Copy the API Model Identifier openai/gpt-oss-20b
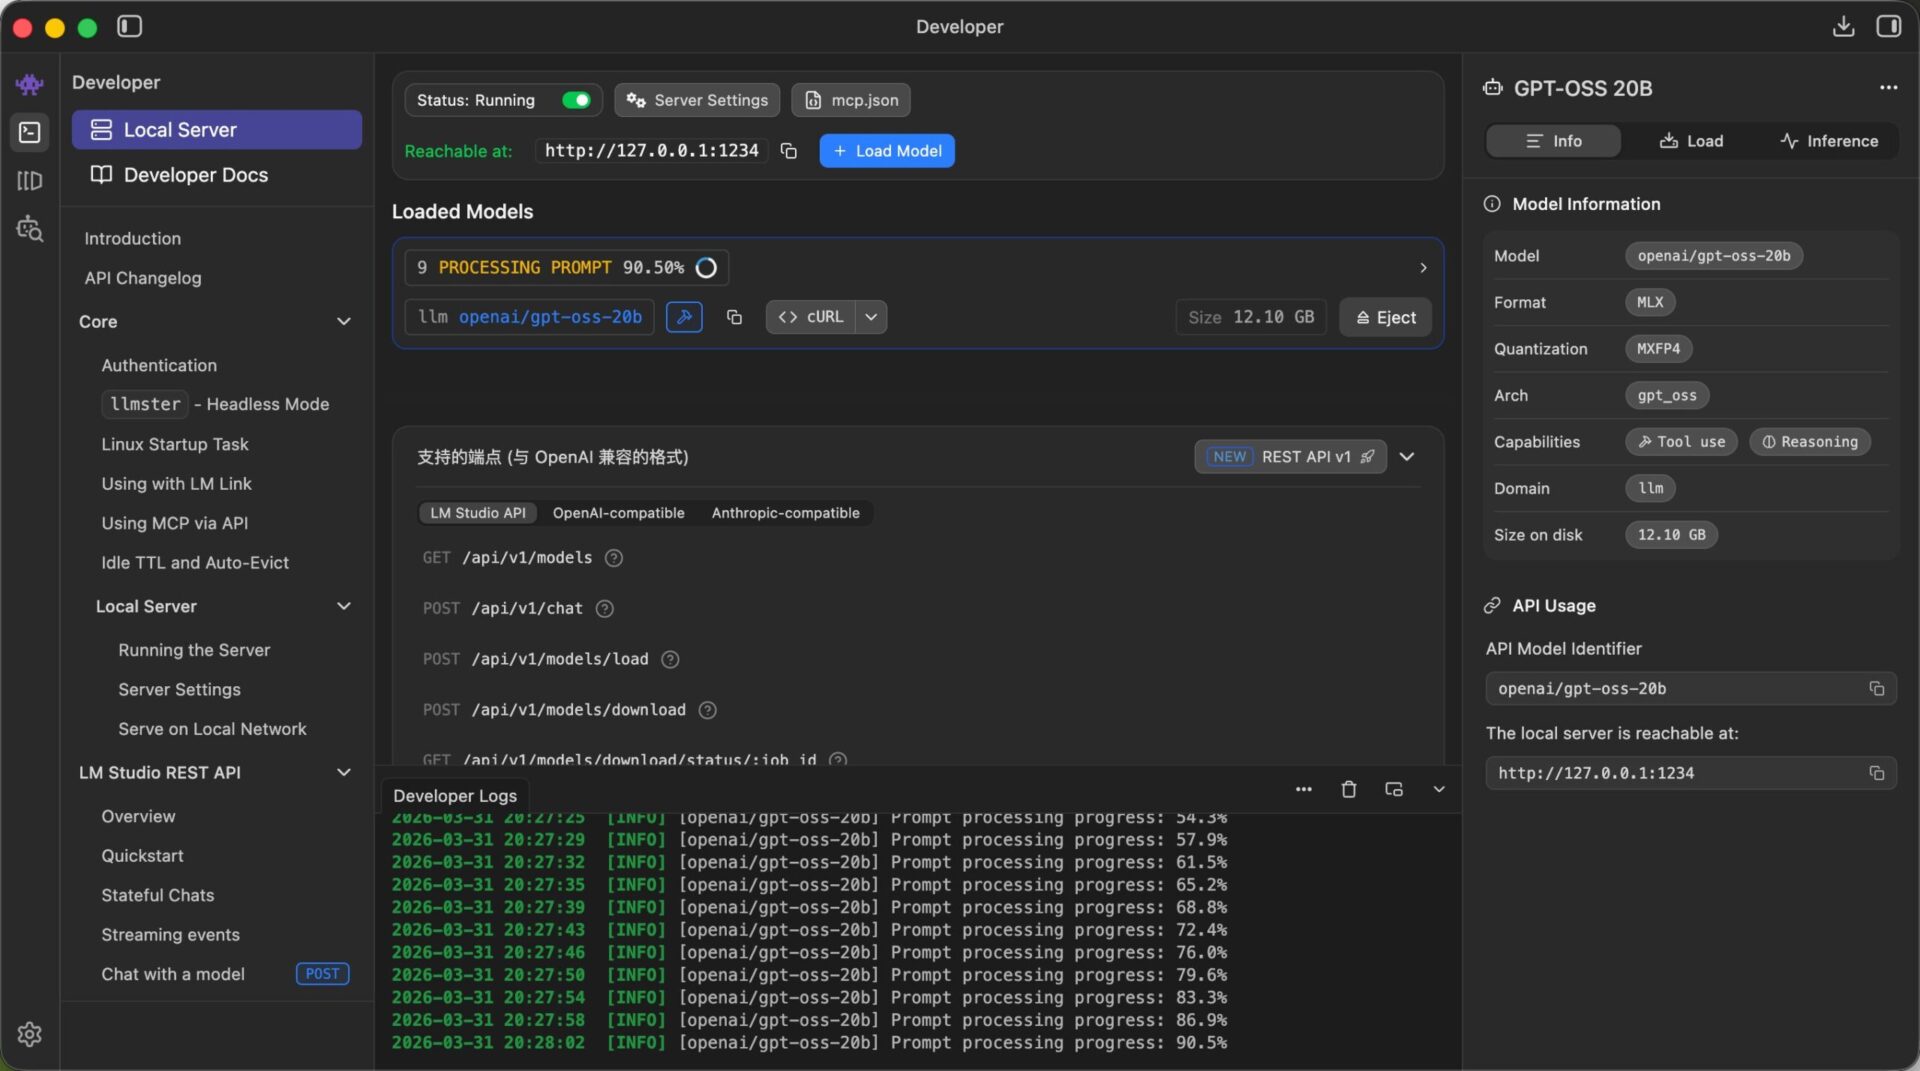Viewport: 1920px width, 1071px height. pos(1876,689)
